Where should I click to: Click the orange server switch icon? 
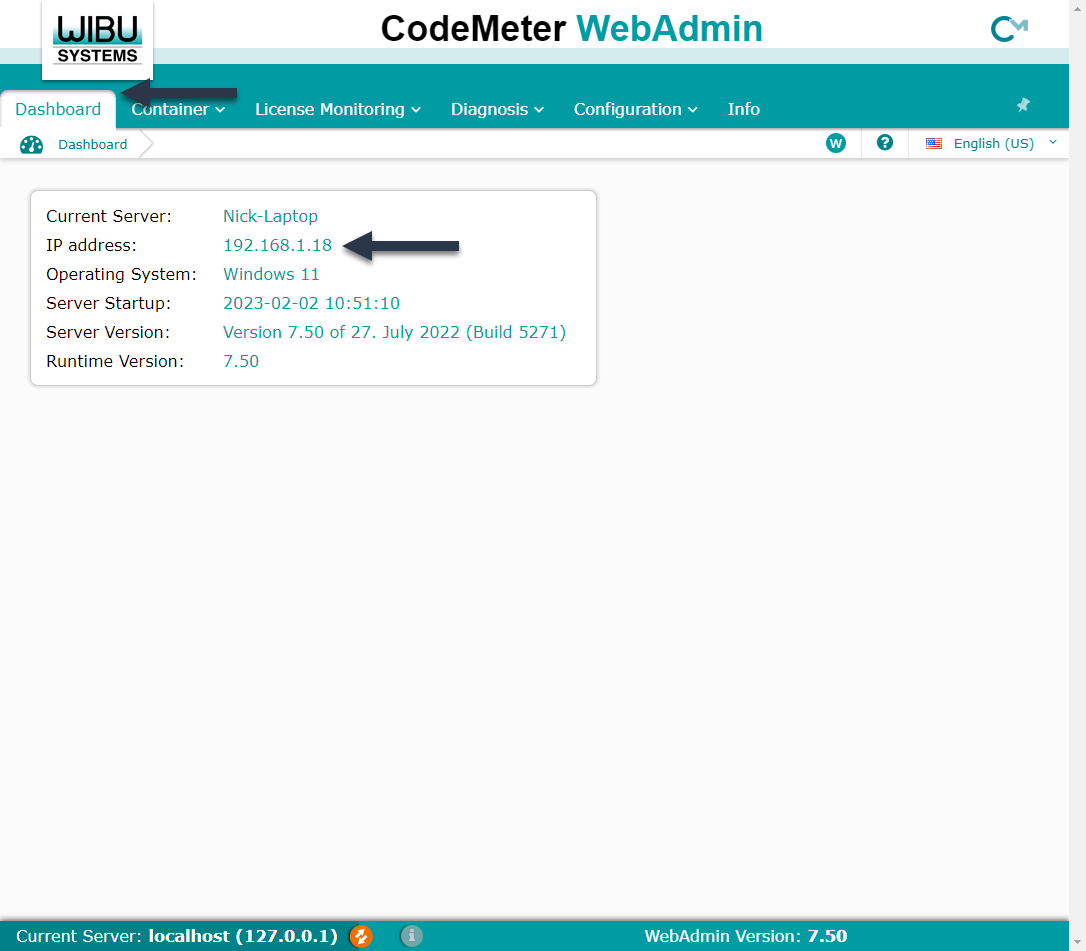click(361, 936)
